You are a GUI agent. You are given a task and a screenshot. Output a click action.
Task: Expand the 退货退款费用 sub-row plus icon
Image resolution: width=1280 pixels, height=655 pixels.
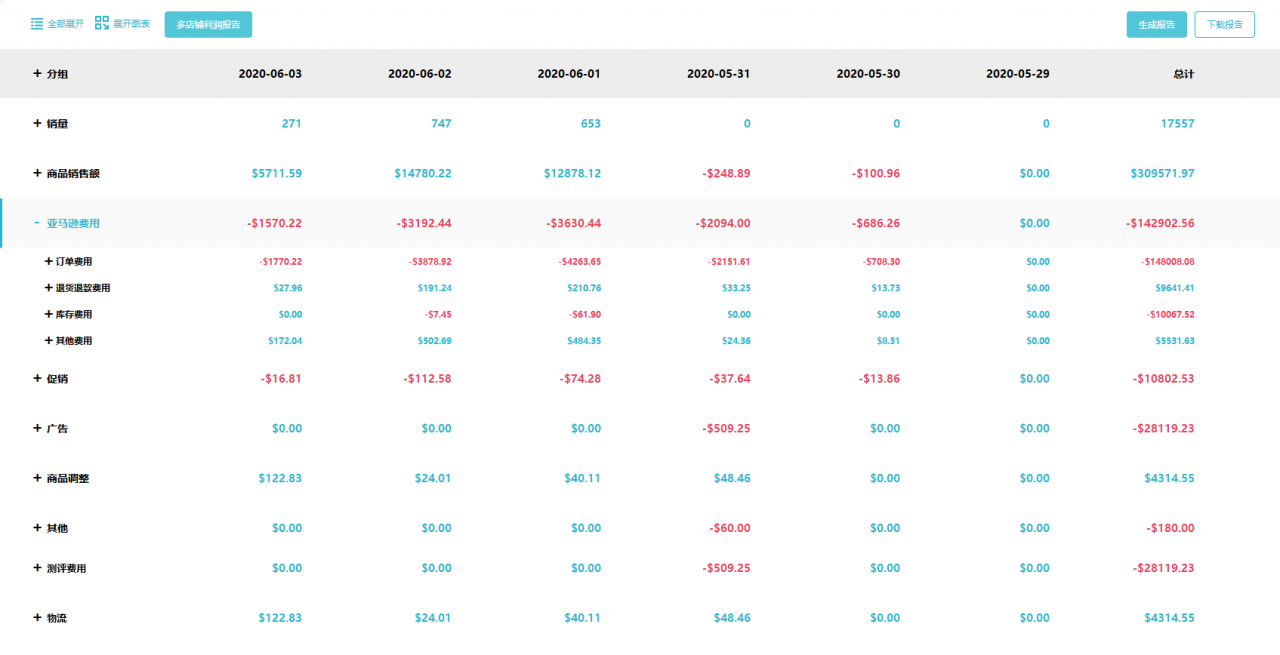point(49,288)
